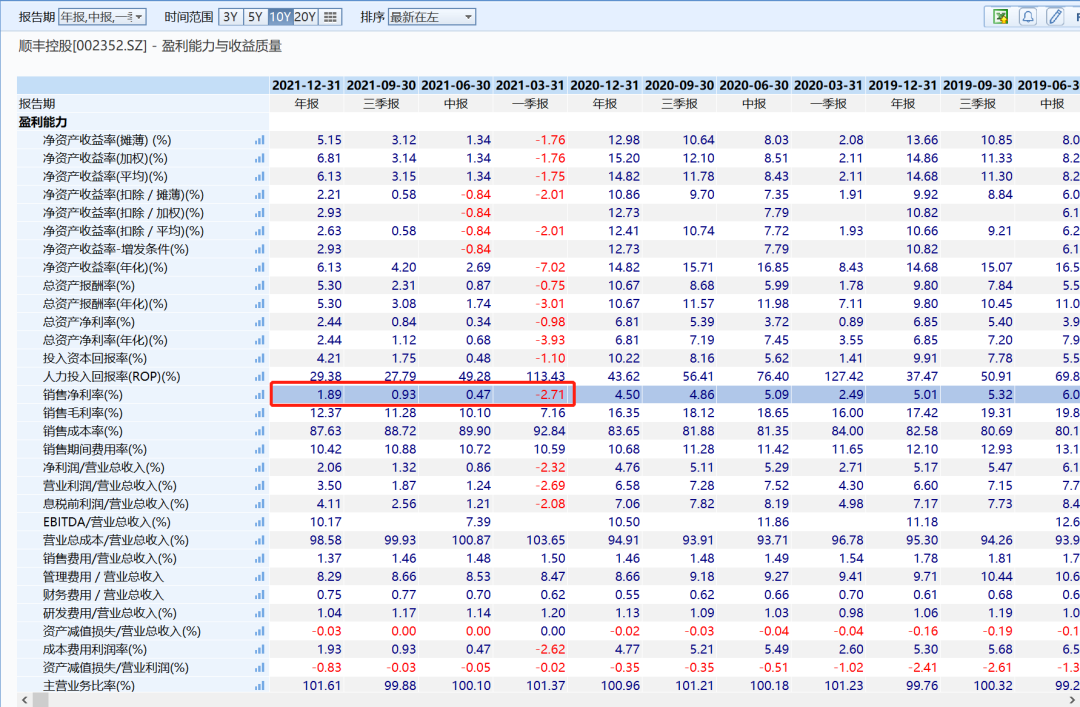Viewport: 1080px width, 707px height.
Task: Open trend chart icon for 主营业务比率
Action: pos(260,686)
